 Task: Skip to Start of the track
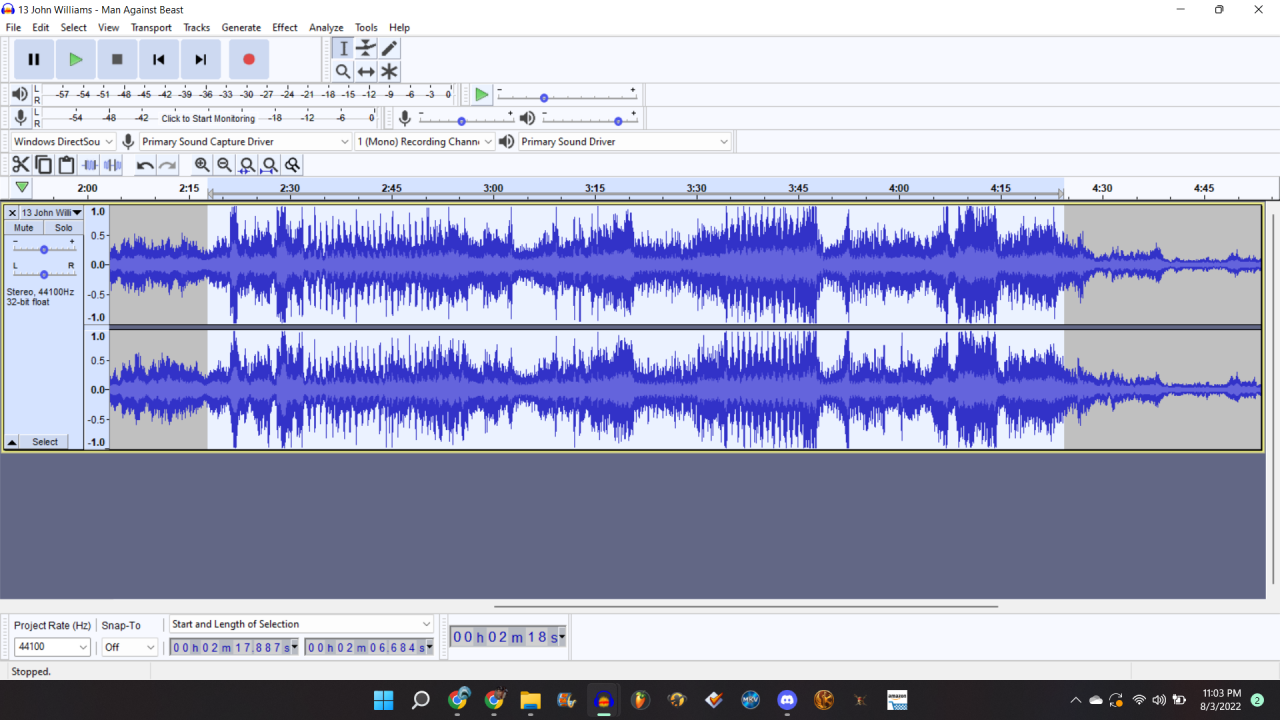[x=159, y=60]
